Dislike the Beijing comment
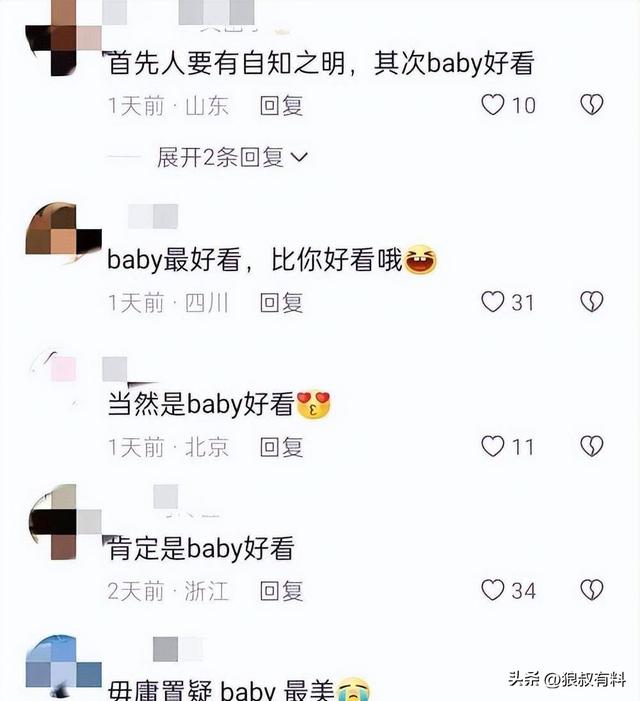640x701 pixels. [x=592, y=446]
